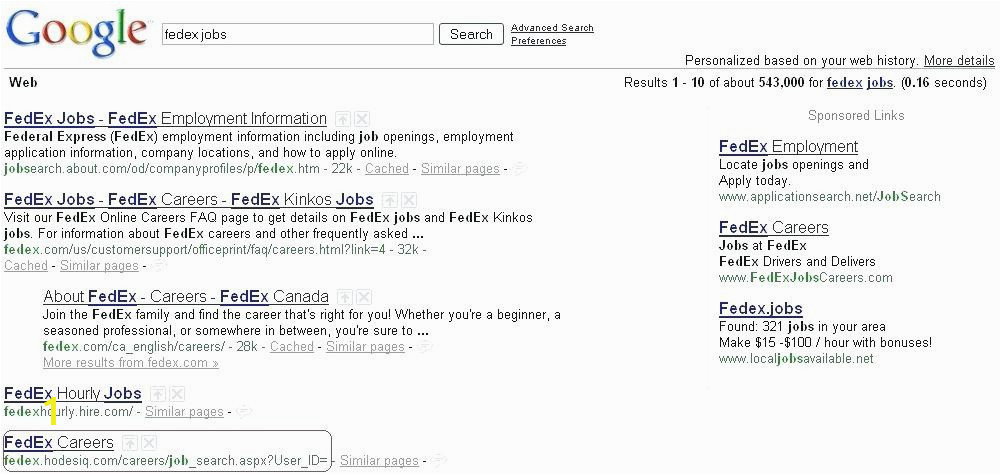Image resolution: width=1001 pixels, height=475 pixels.
Task: Open the Preferences link
Action: [x=539, y=41]
